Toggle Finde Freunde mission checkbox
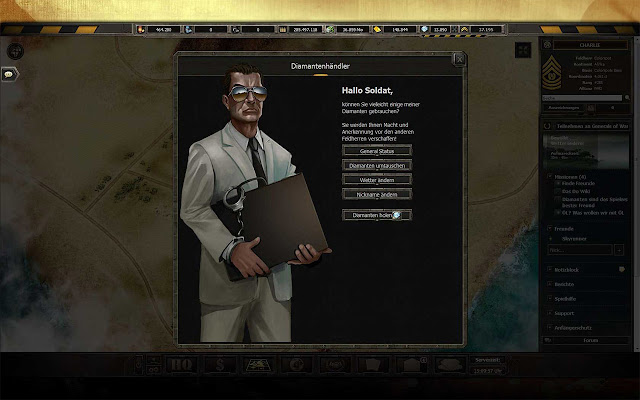This screenshot has width=640, height=400. click(558, 184)
